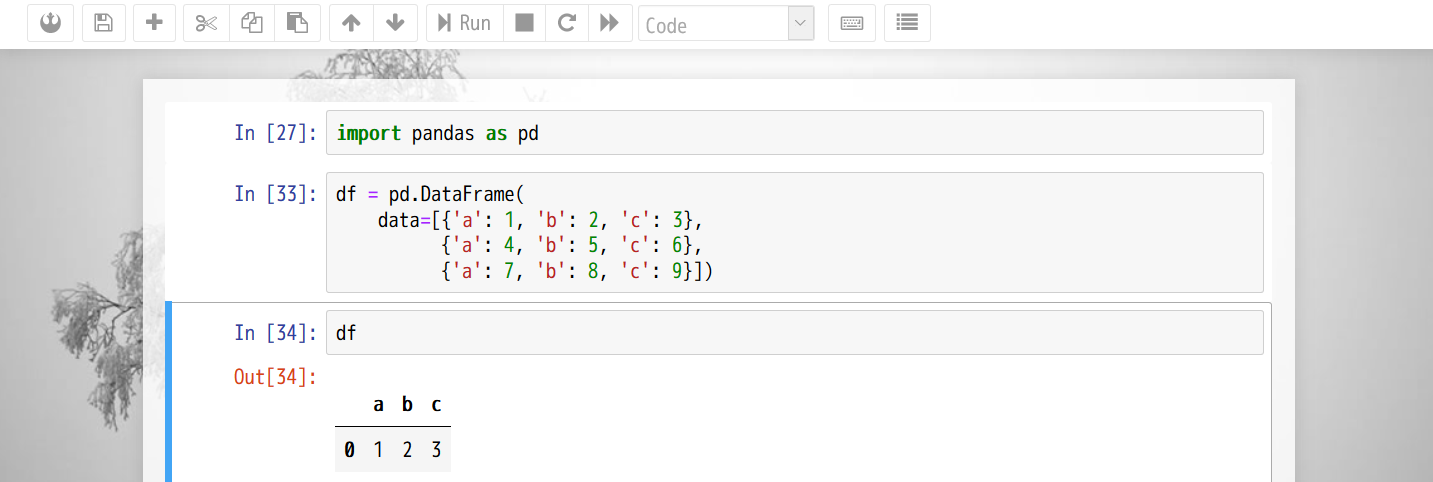Restart the kernel with circular arrow

(x=567, y=23)
